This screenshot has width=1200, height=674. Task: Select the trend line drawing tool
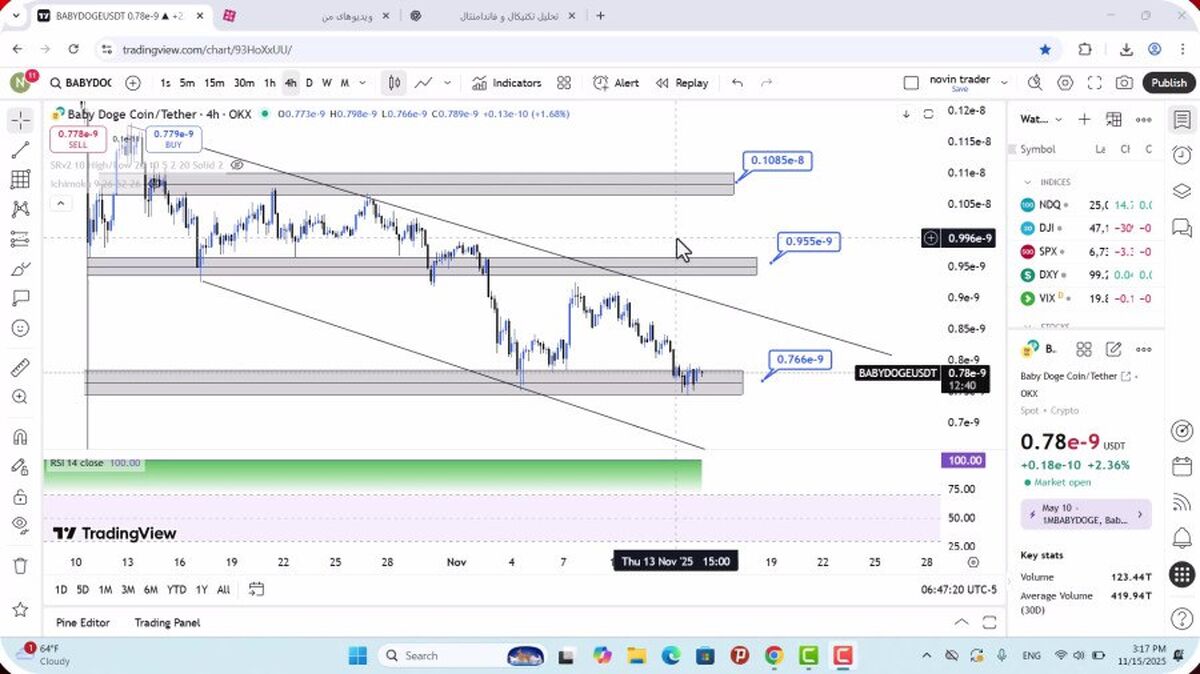pos(20,150)
